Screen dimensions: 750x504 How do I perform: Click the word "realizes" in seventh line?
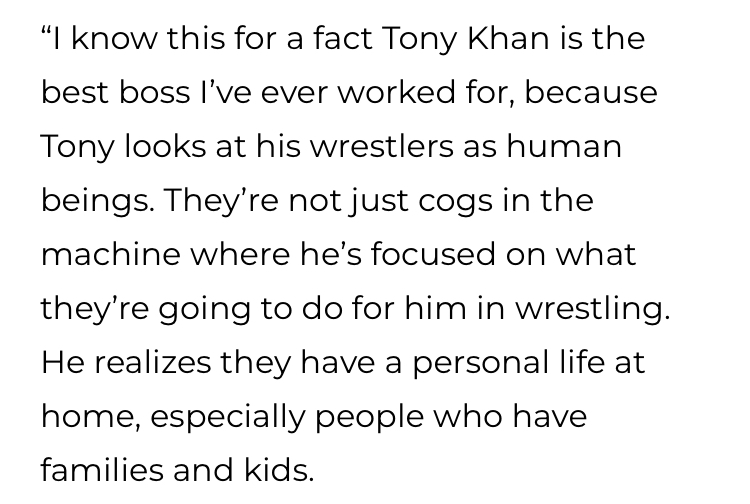152,362
